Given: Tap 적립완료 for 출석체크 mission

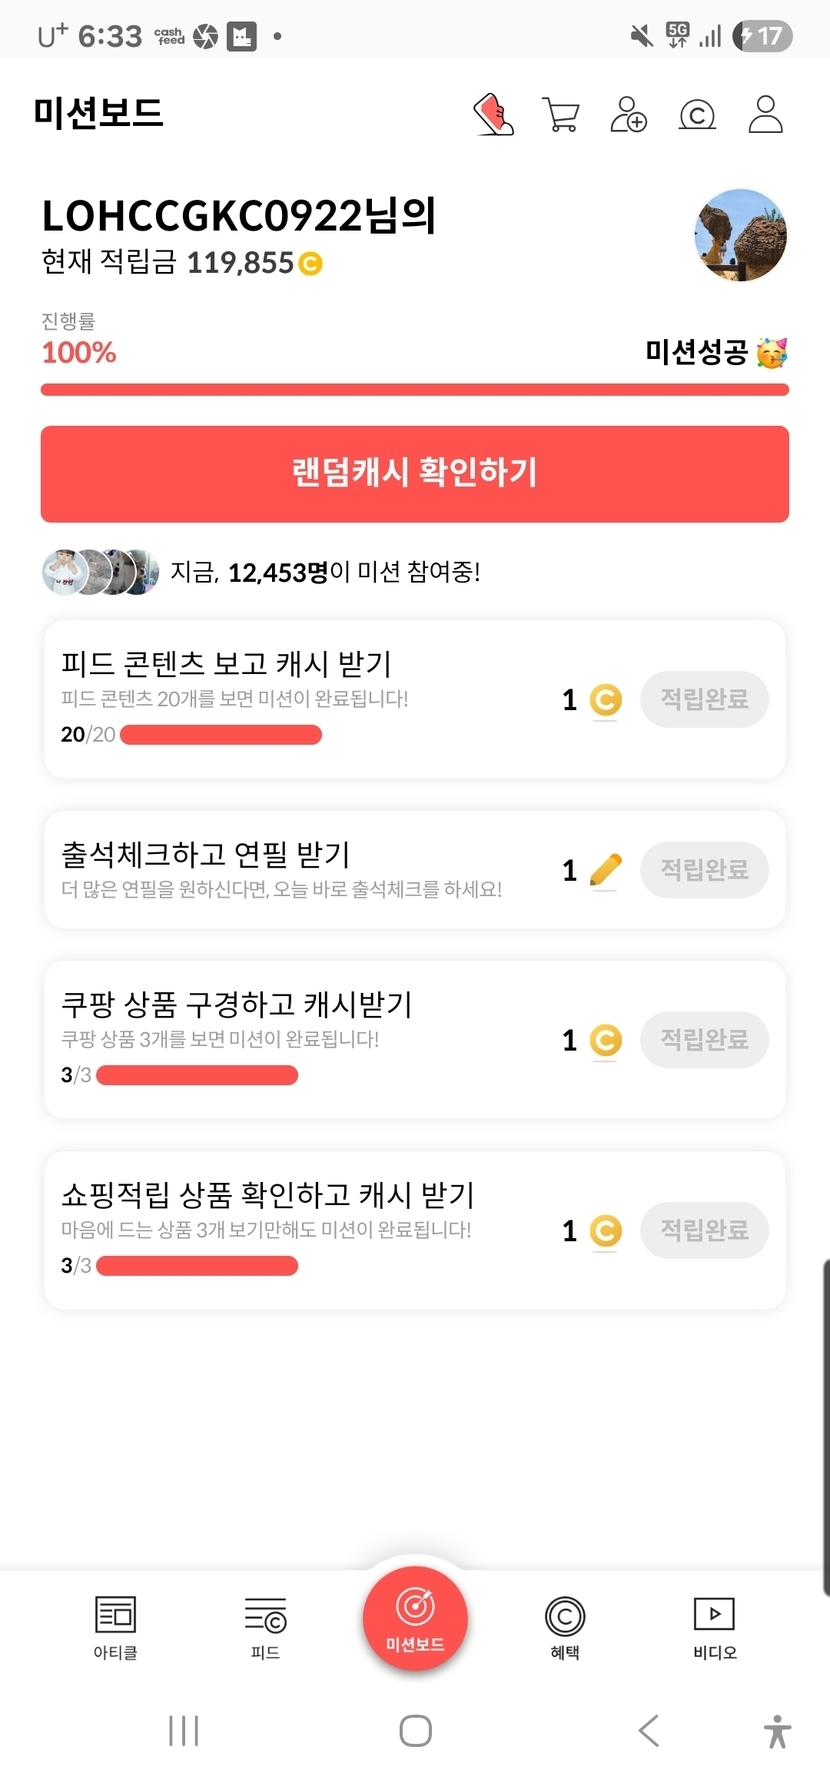Looking at the screenshot, I should [704, 869].
